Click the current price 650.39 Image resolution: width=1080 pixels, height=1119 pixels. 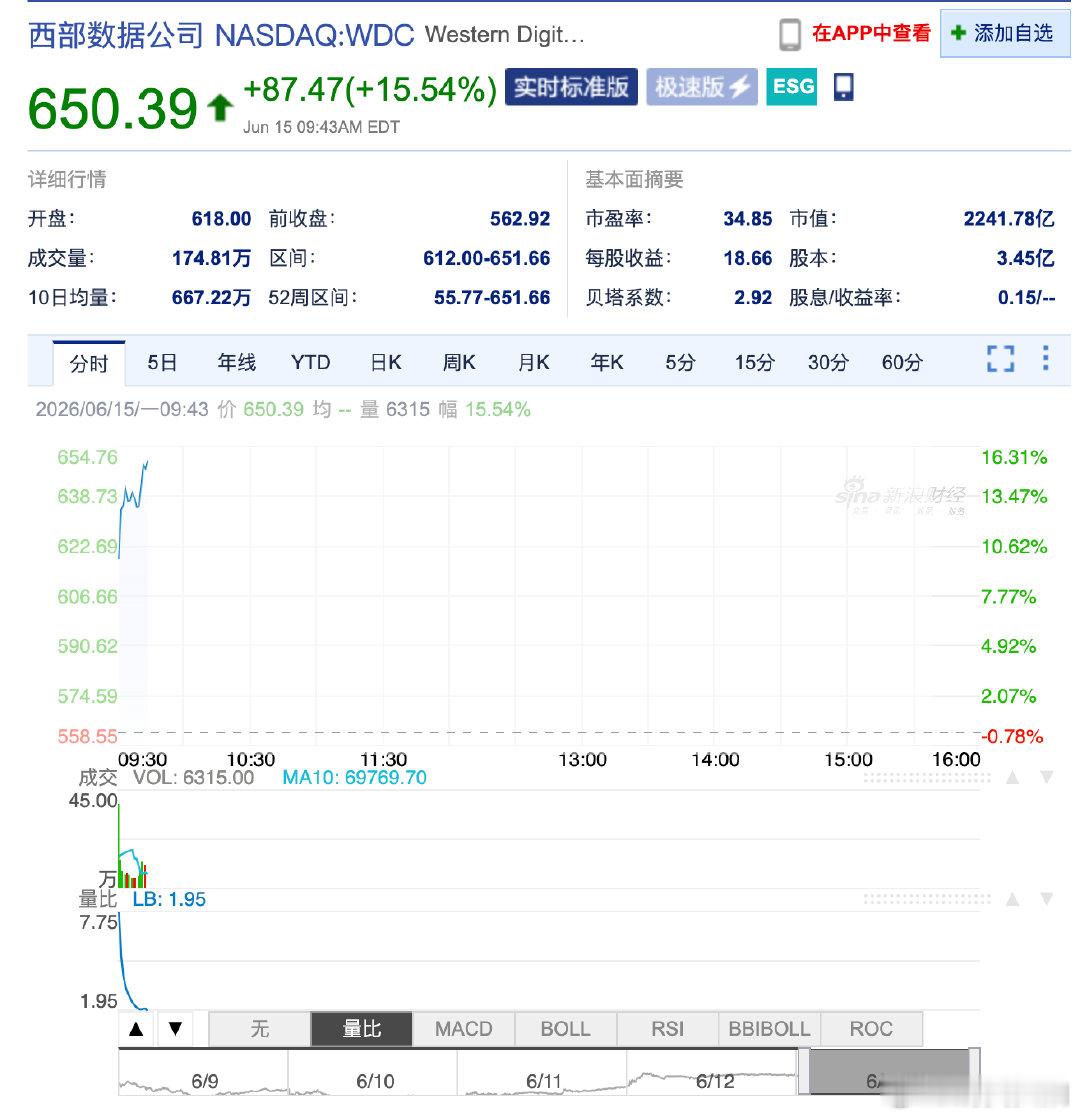112,109
